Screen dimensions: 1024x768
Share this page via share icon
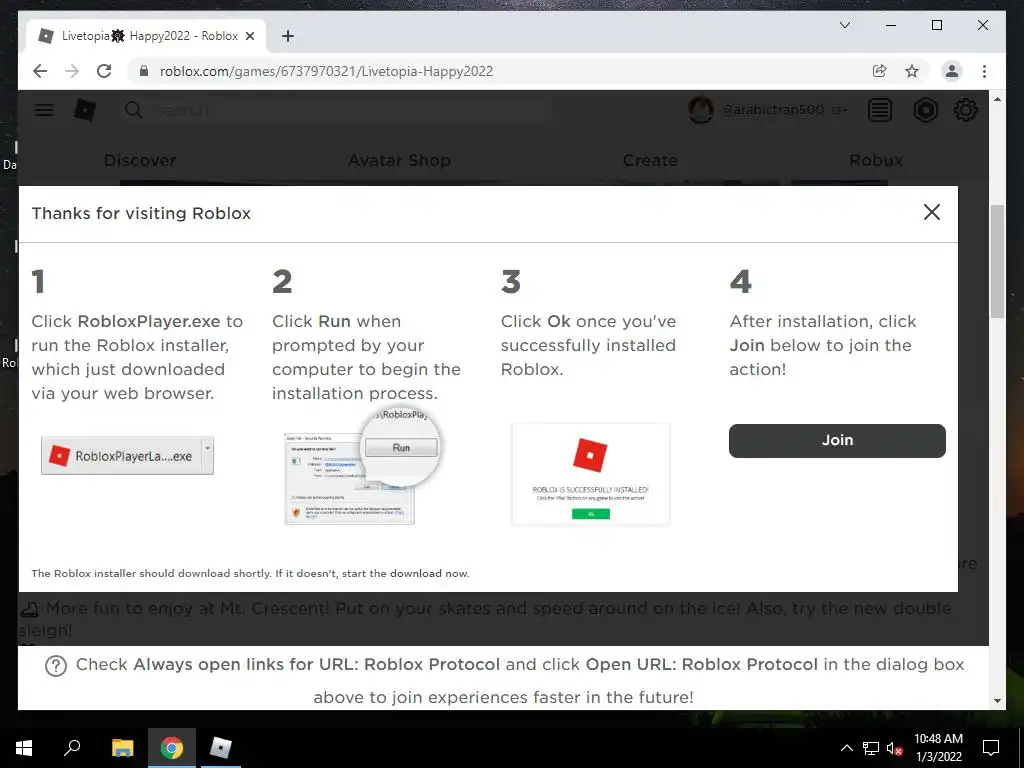tap(880, 71)
